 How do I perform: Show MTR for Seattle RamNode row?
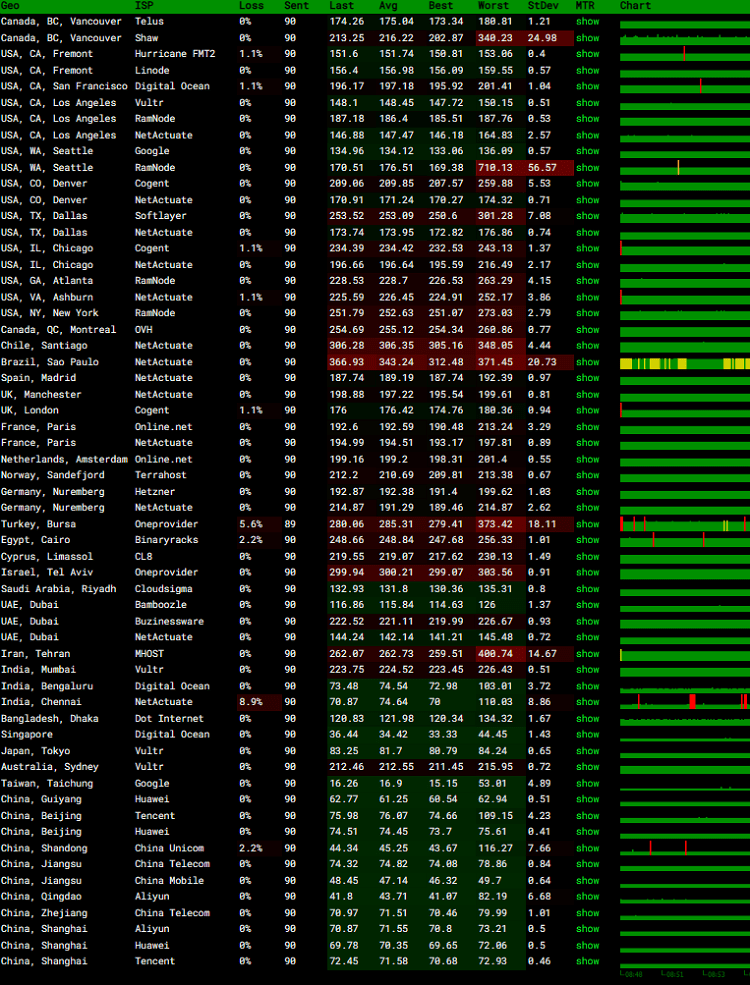coord(587,168)
